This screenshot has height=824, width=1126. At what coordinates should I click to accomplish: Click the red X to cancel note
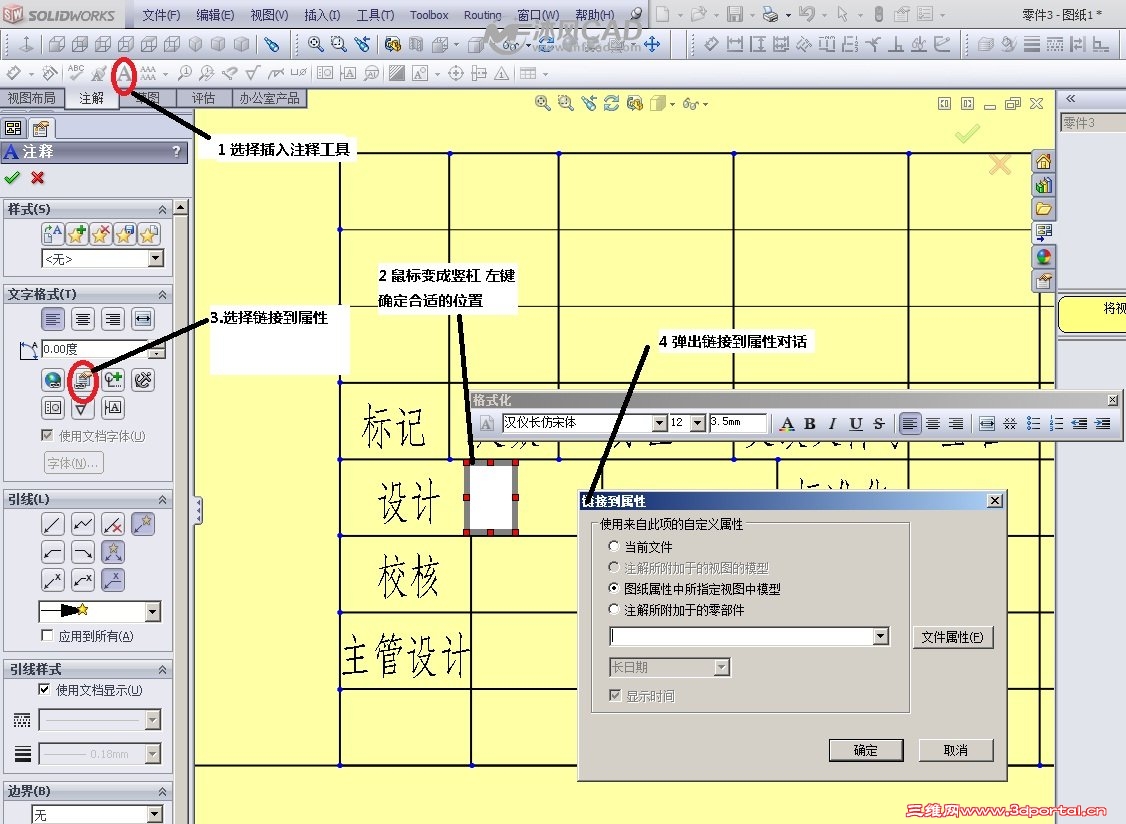pos(37,177)
